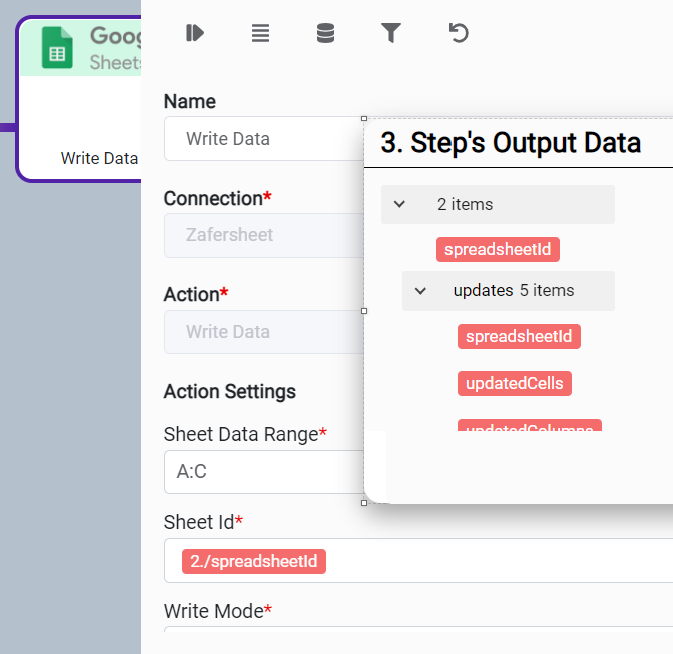Select the 2./spreadsheetId tag in Sheet Id
Image resolution: width=673 pixels, height=654 pixels.
(x=254, y=561)
